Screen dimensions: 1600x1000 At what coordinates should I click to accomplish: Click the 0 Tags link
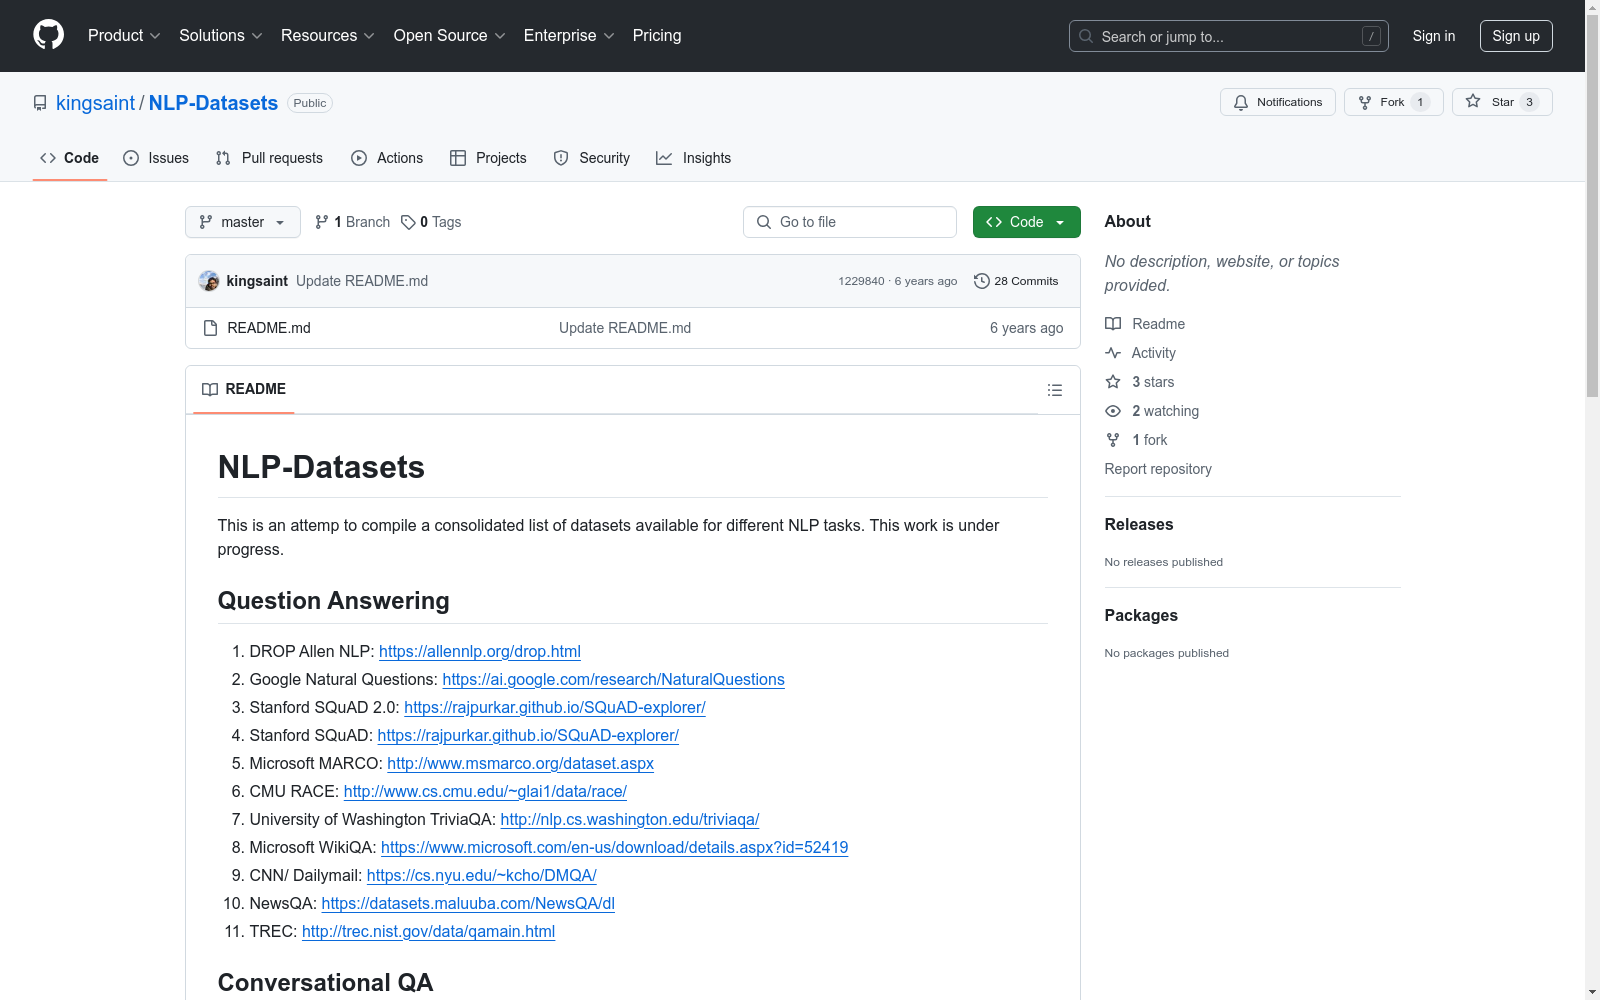[x=431, y=222]
